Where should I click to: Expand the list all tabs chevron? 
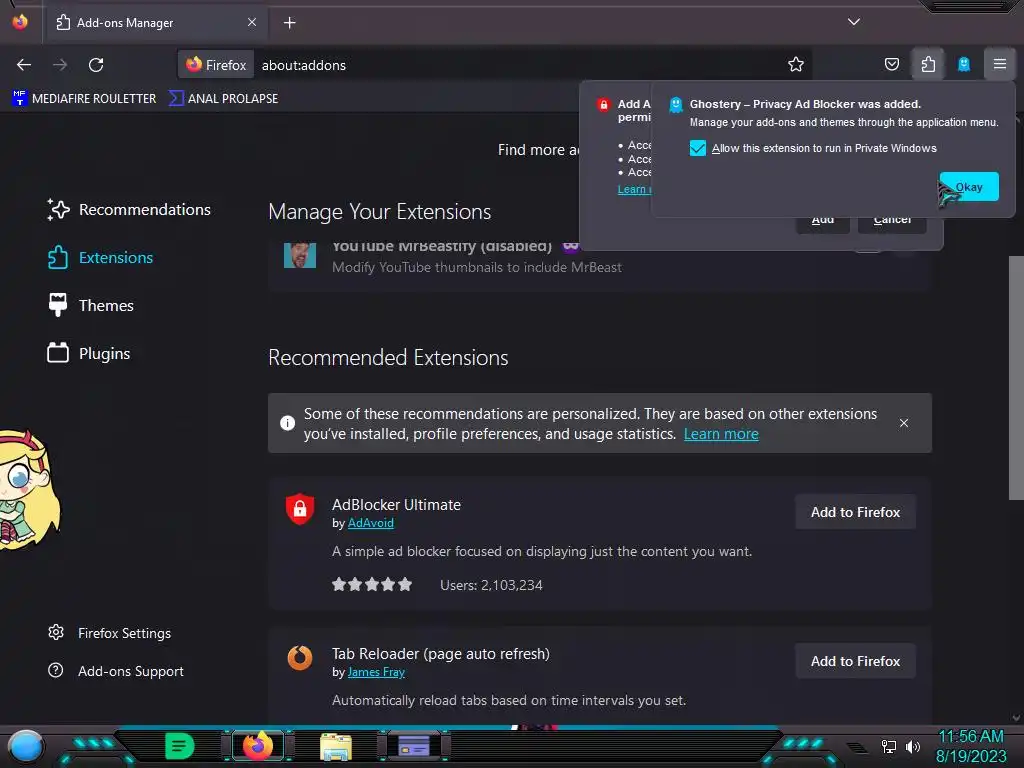click(x=854, y=22)
